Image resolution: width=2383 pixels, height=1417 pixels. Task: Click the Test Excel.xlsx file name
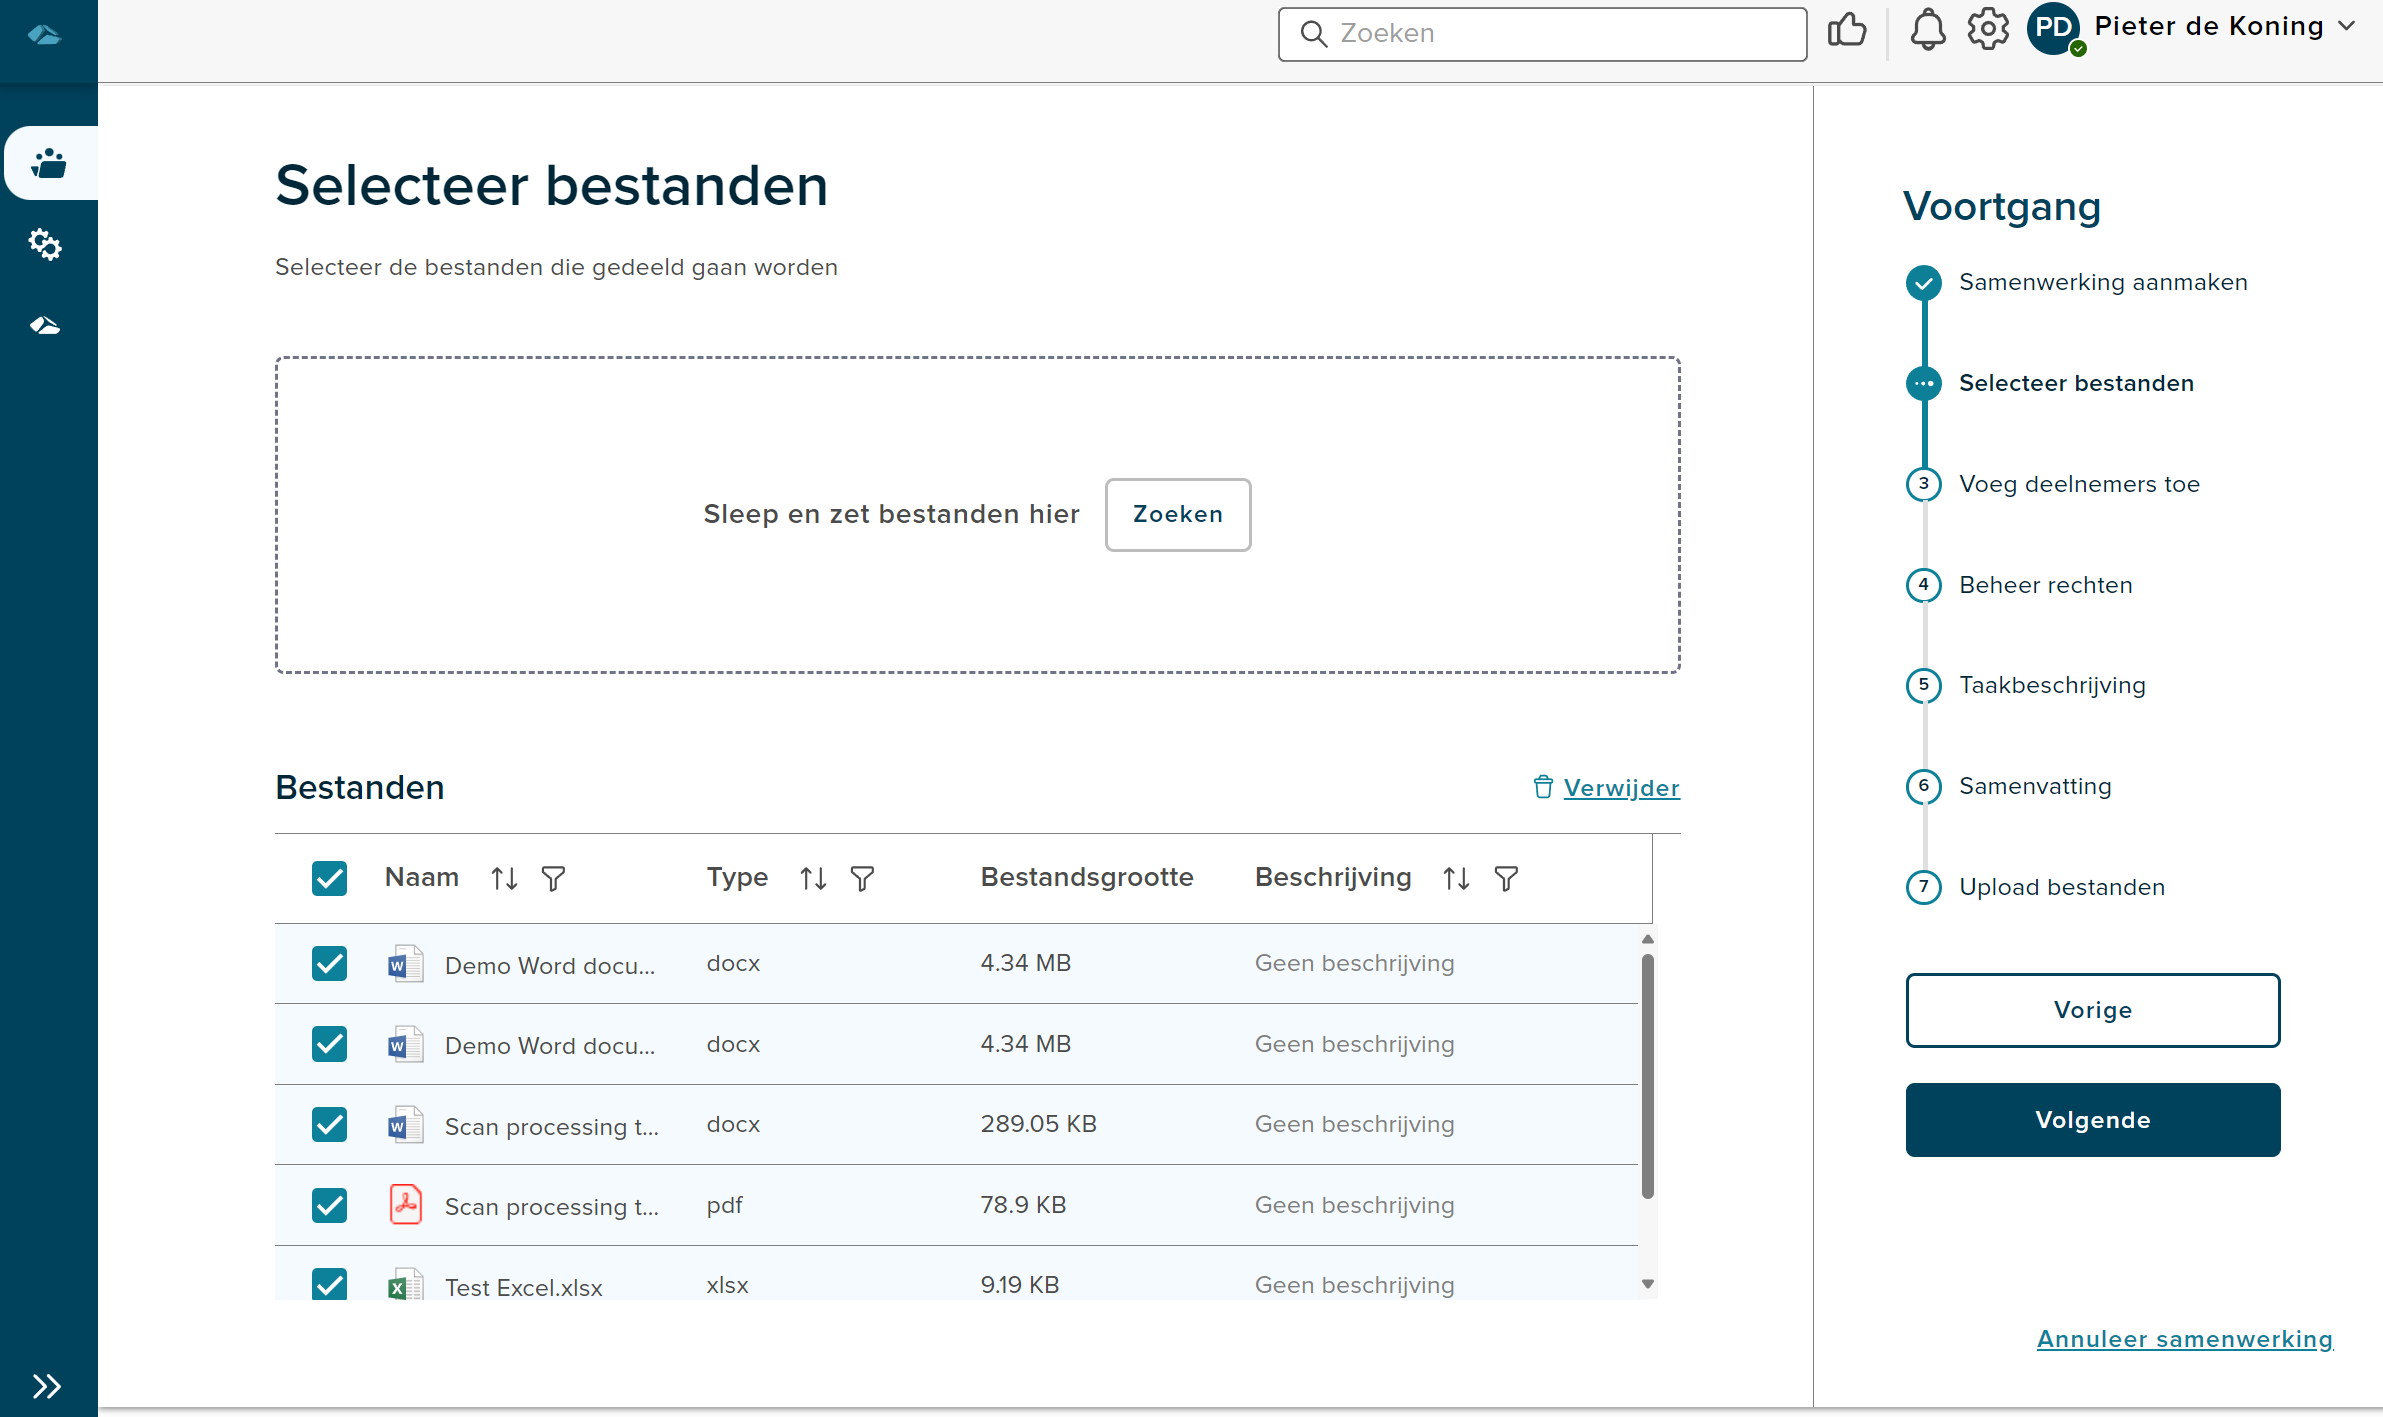point(523,1287)
